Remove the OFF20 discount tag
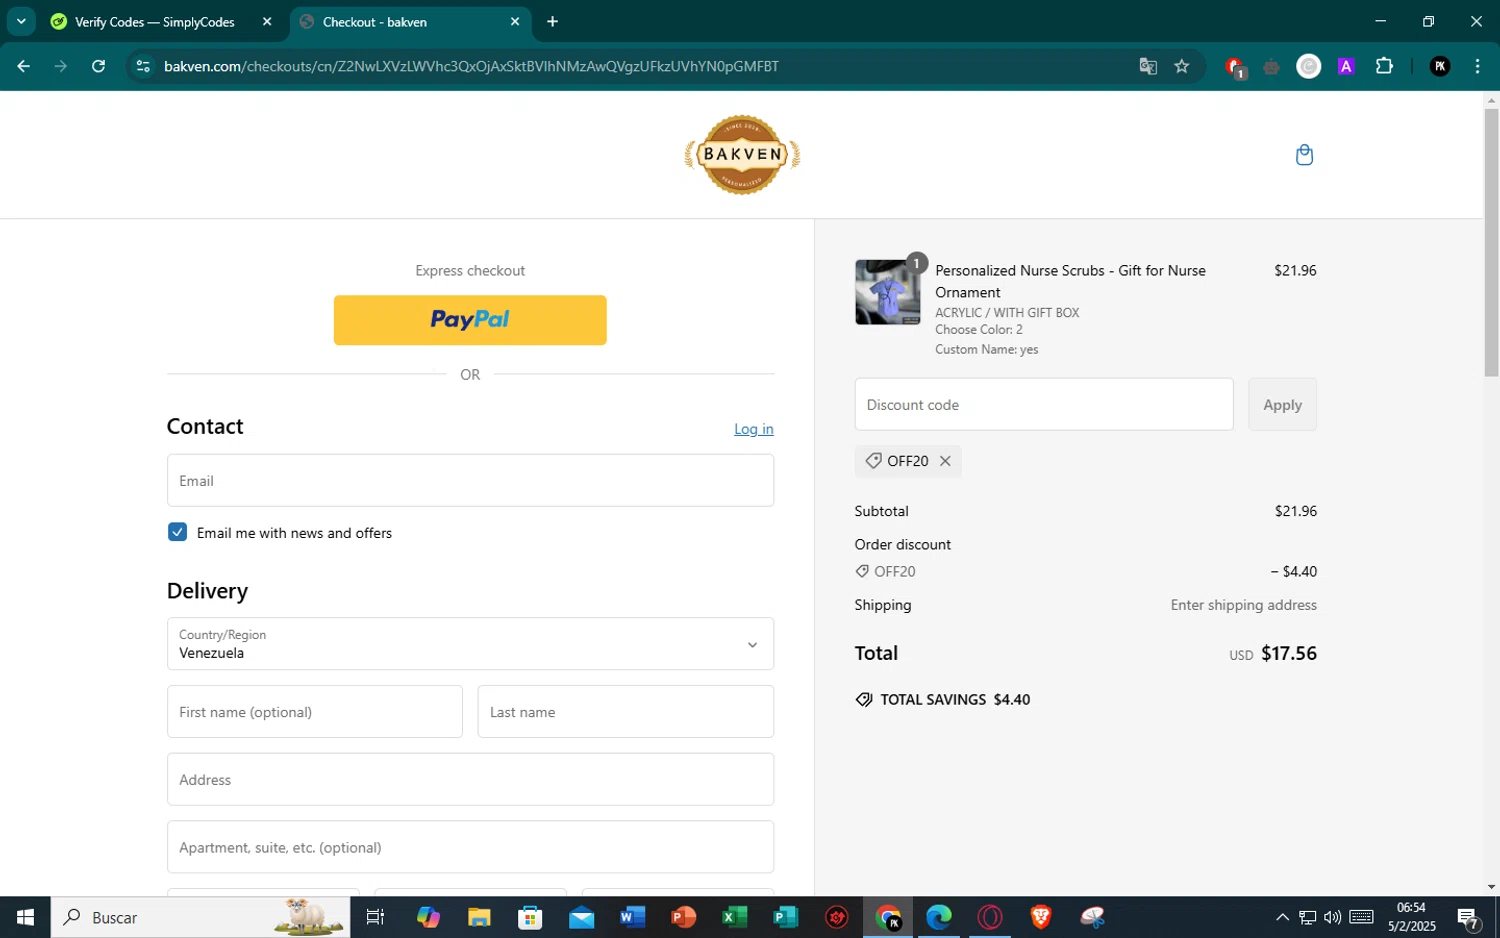The width and height of the screenshot is (1500, 938). click(x=945, y=461)
